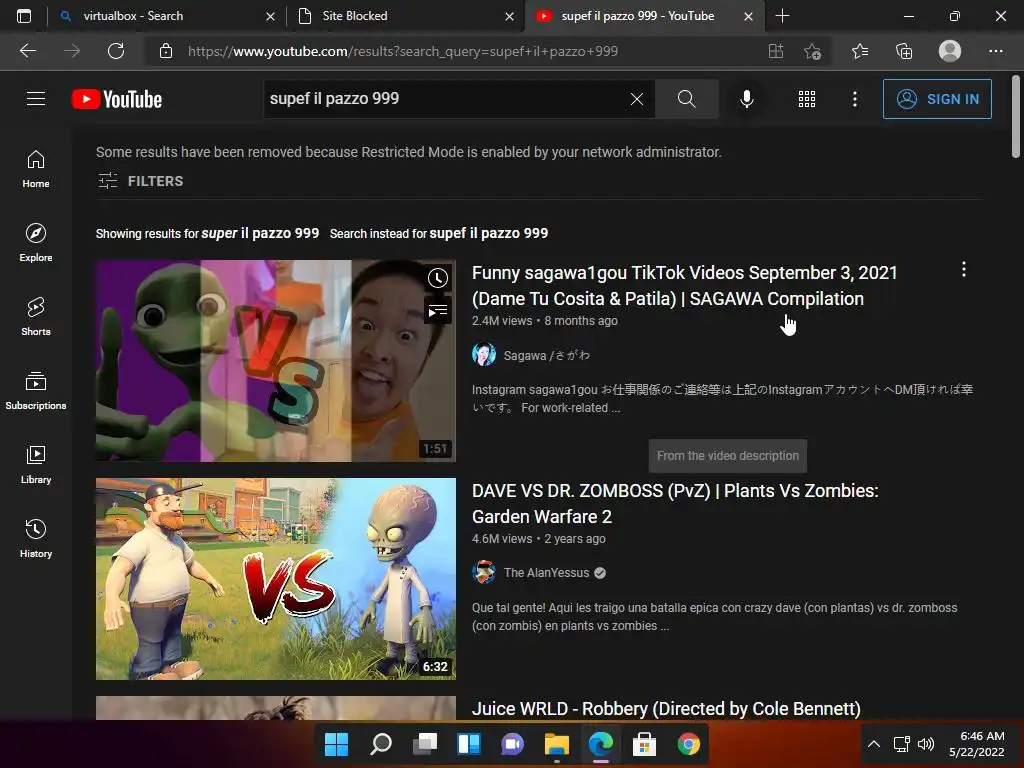
Task: Open The AlanYessus channel avatar
Action: point(484,572)
